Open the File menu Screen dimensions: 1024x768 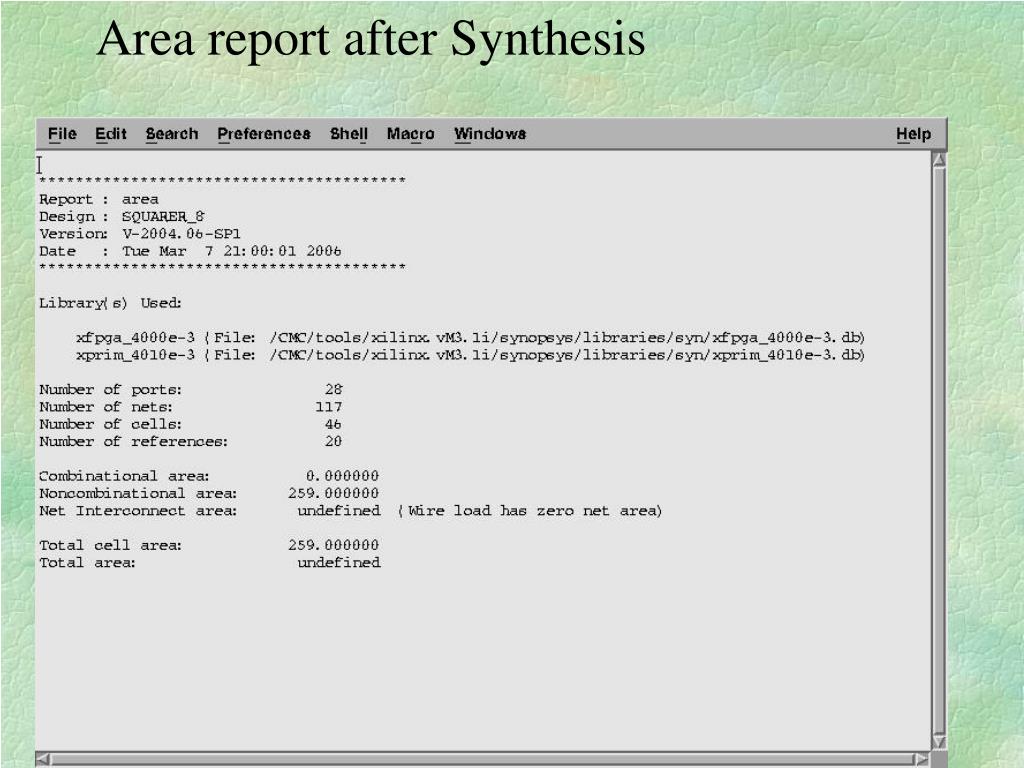62,134
